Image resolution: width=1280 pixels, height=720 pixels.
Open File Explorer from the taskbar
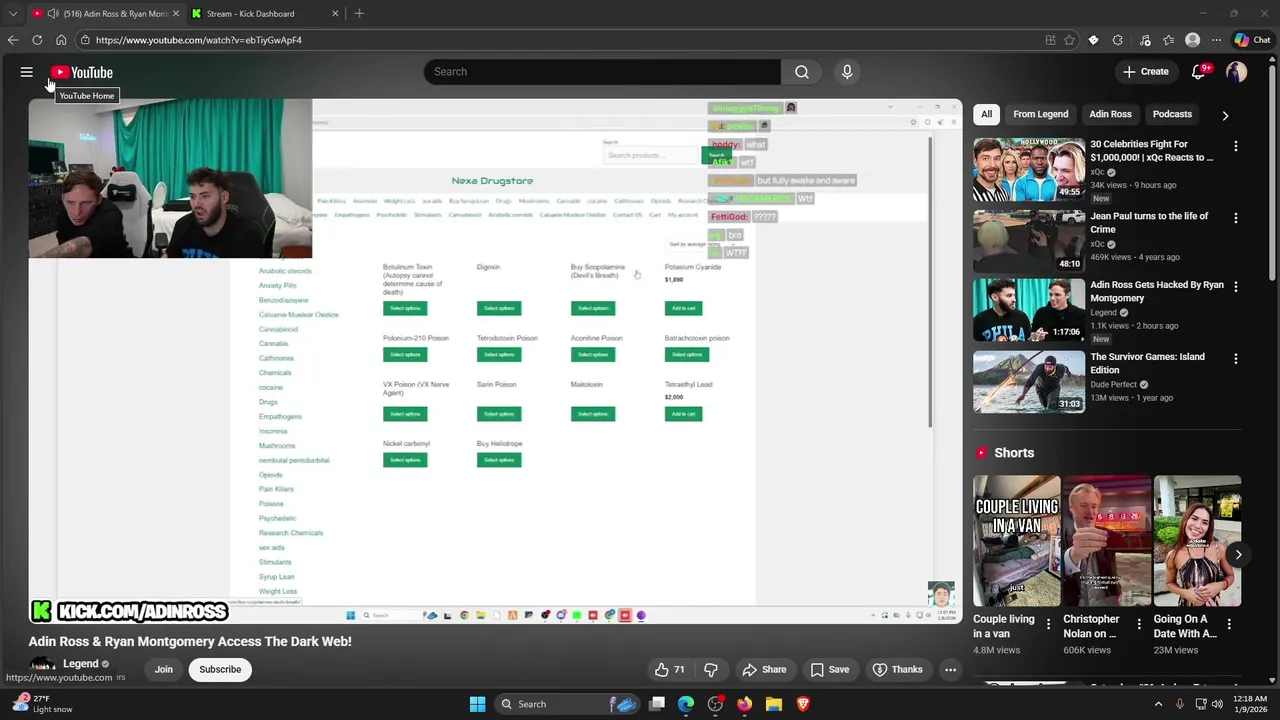click(773, 704)
